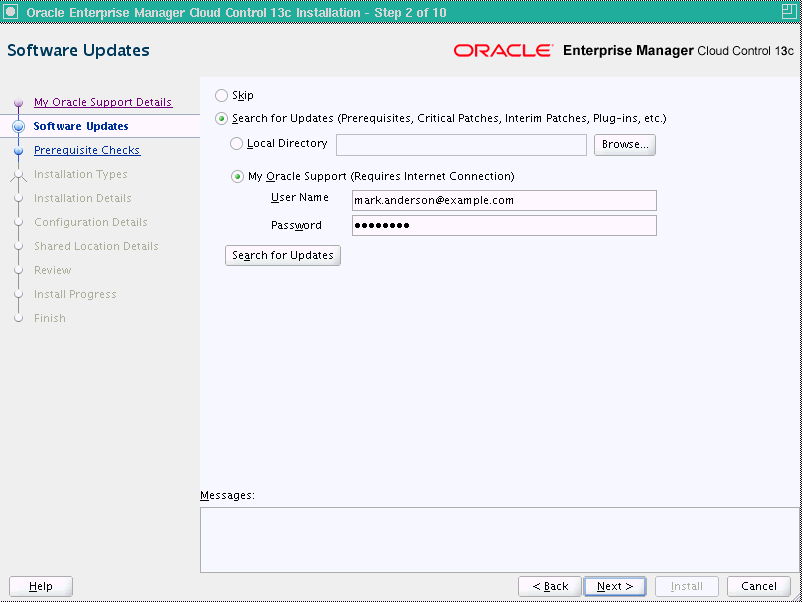Image resolution: width=802 pixels, height=602 pixels.
Task: Click the Prerequisite Checks step bullet
Action: click(18, 150)
